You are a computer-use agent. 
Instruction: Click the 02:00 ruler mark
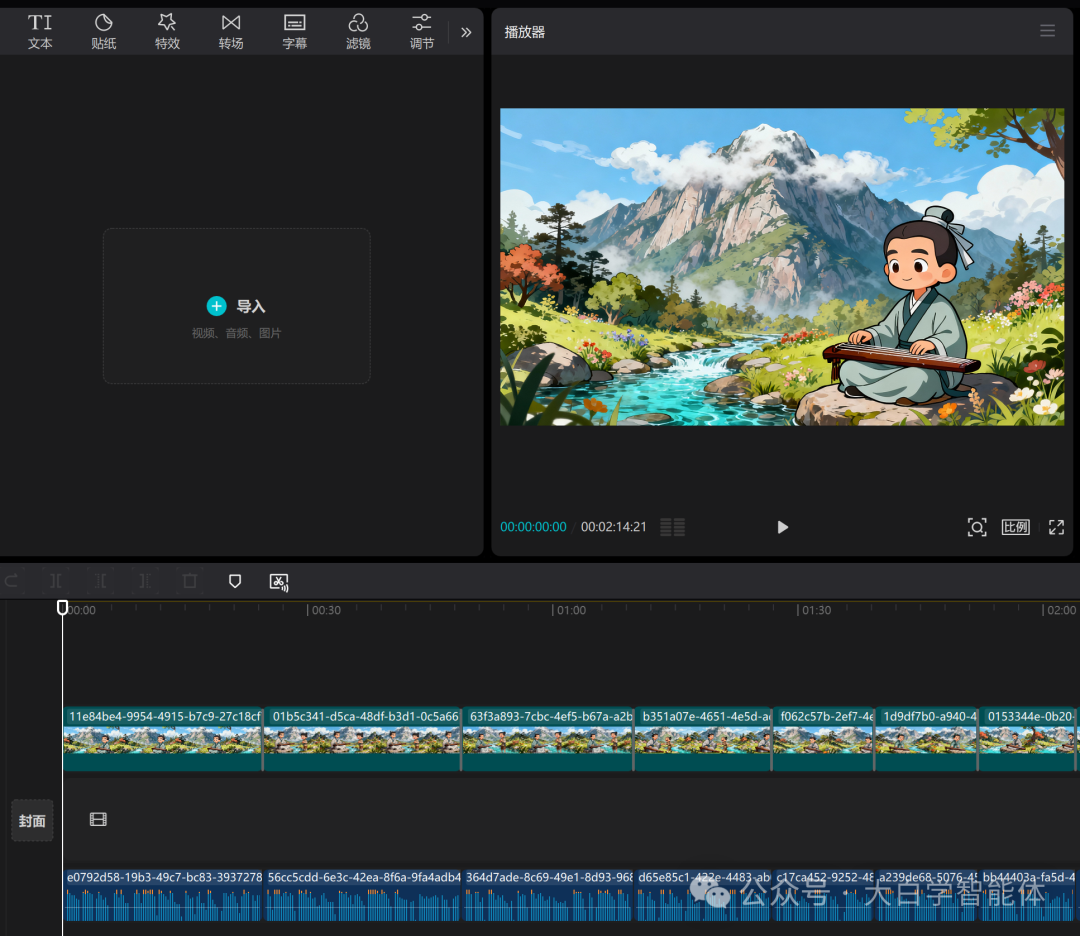pos(1059,610)
